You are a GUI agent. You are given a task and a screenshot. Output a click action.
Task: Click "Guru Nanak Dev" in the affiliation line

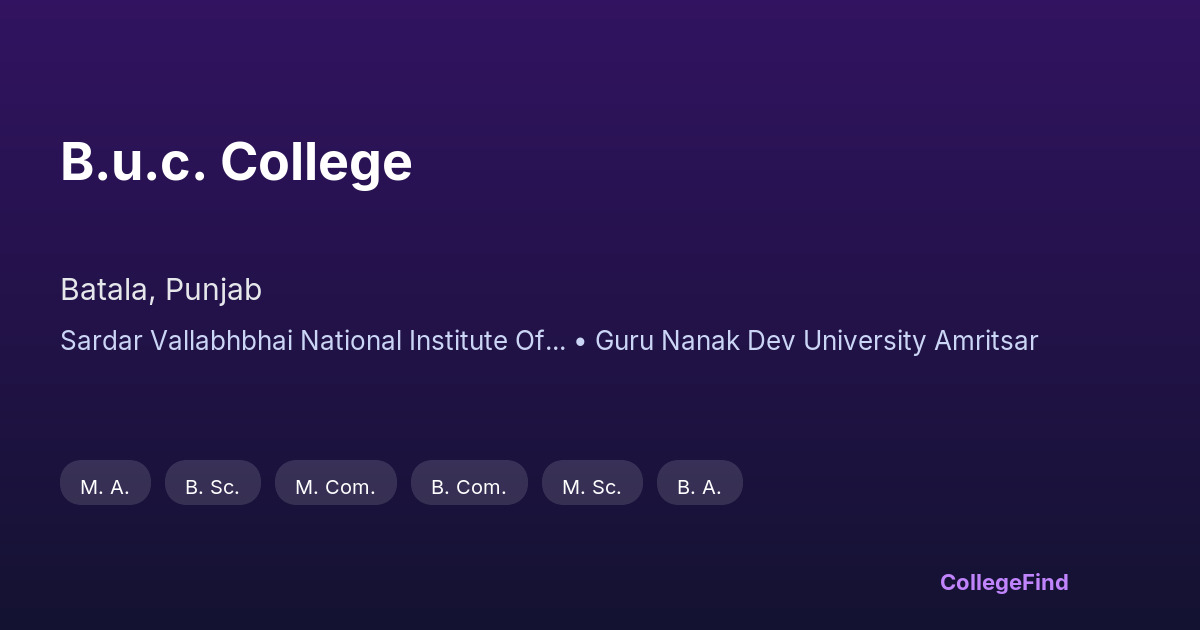click(x=695, y=341)
